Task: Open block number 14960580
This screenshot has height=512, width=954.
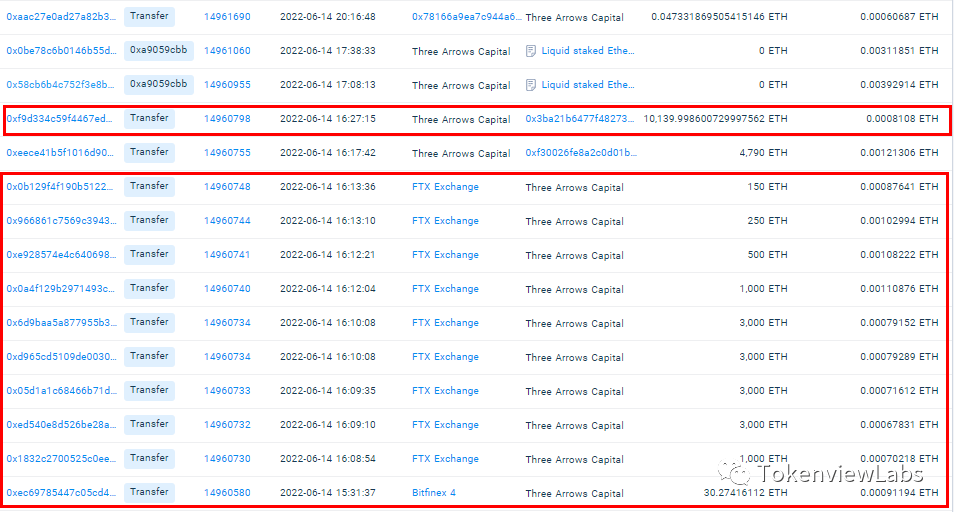Action: [x=227, y=494]
